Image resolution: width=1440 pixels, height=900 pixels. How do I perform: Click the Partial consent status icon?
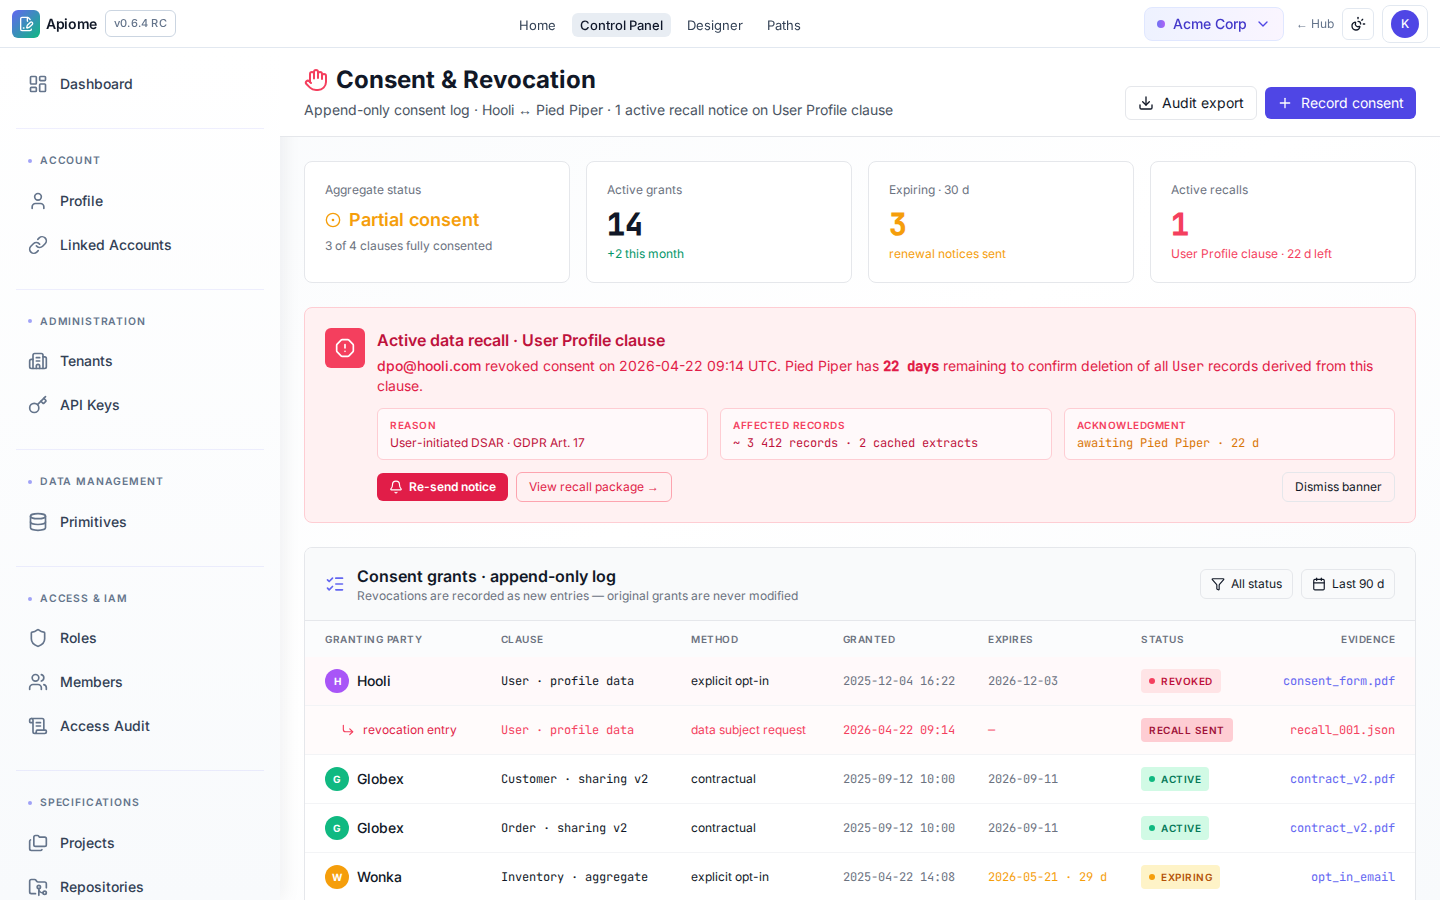[x=333, y=220]
